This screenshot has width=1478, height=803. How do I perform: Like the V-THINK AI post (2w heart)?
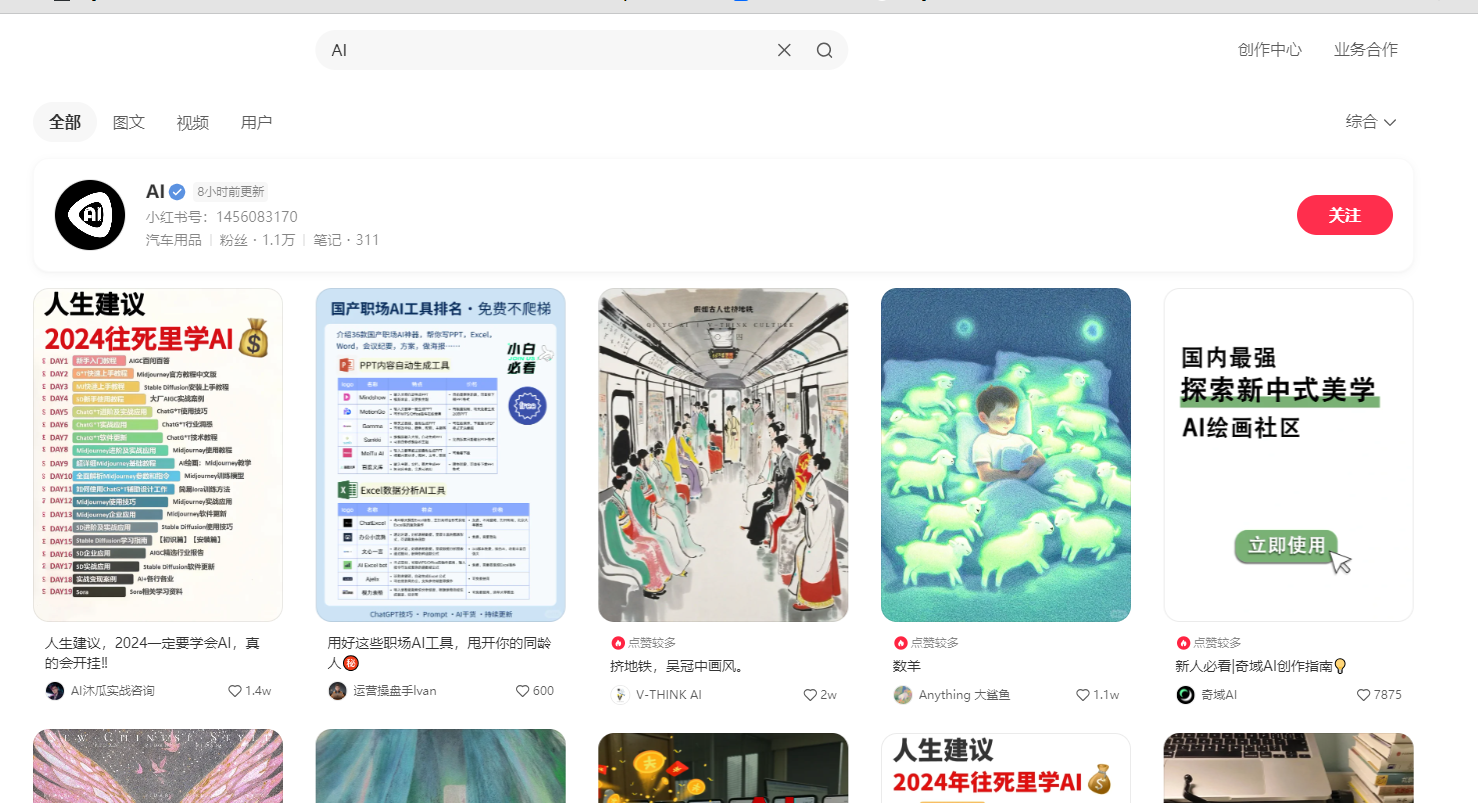[810, 694]
